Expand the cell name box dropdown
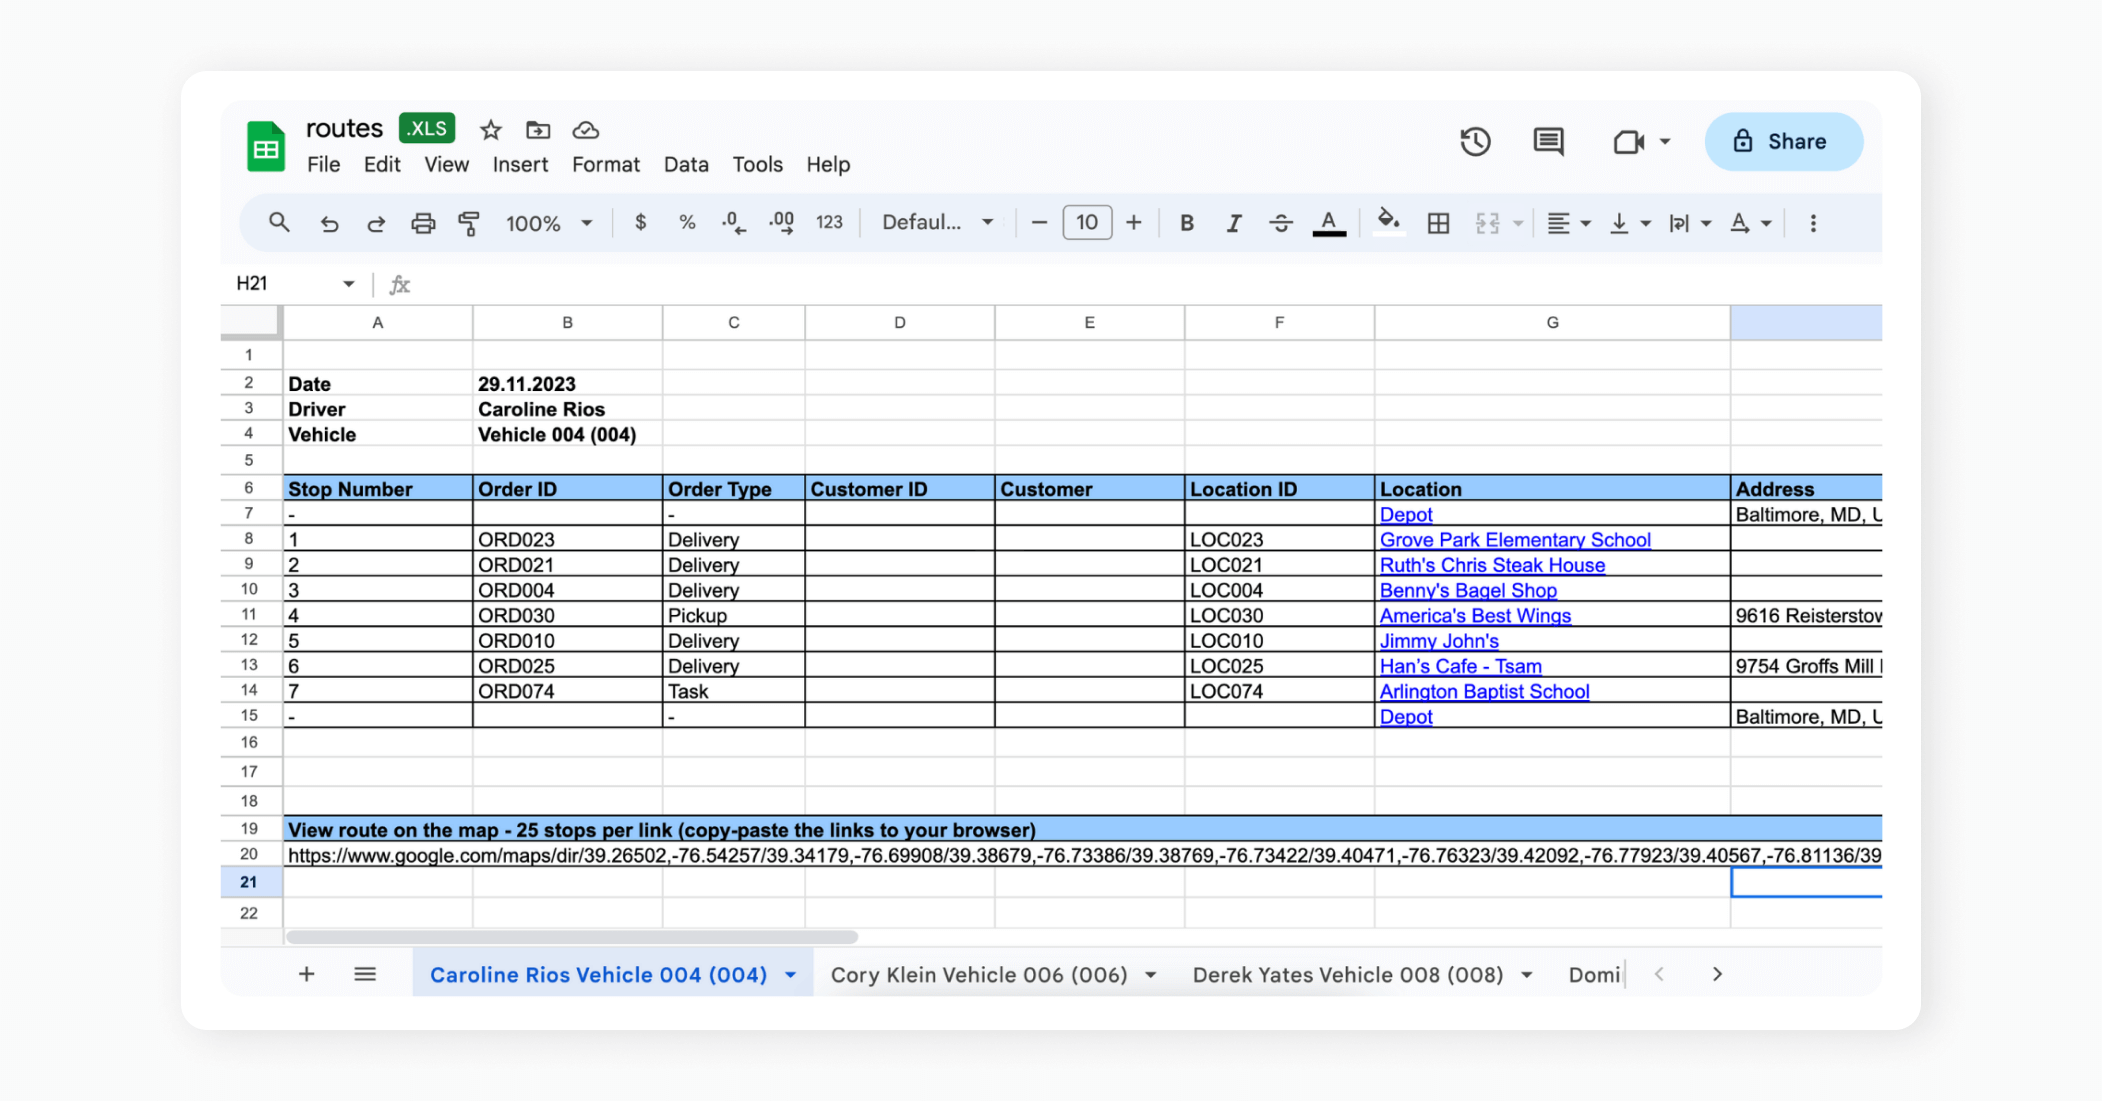 pos(348,284)
